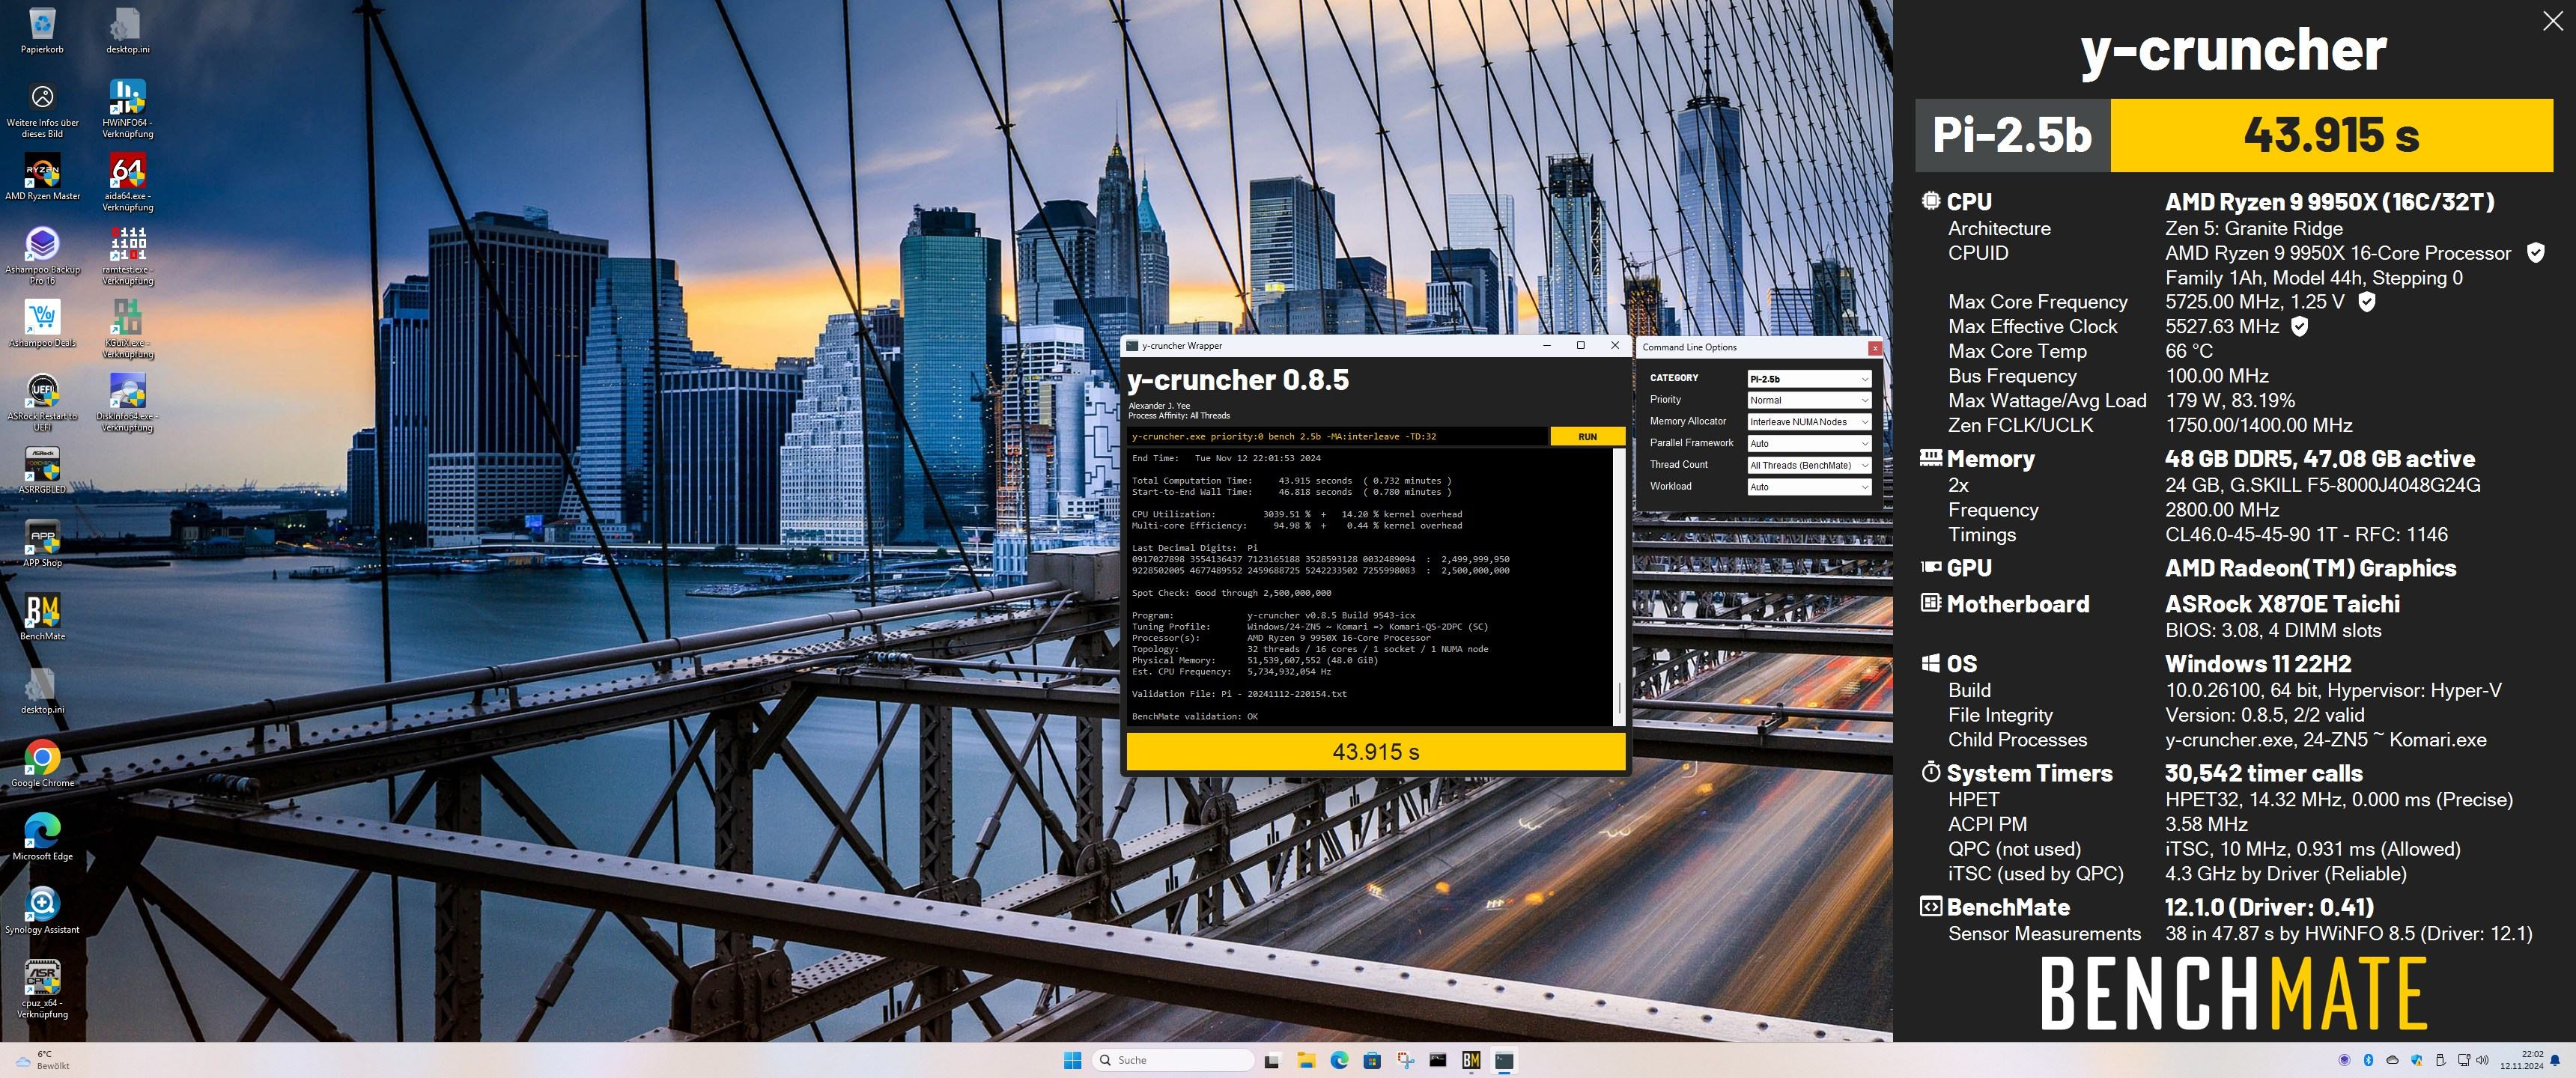Click the 'AMD Radeon(TM) Graphics' GPU text

click(2310, 568)
